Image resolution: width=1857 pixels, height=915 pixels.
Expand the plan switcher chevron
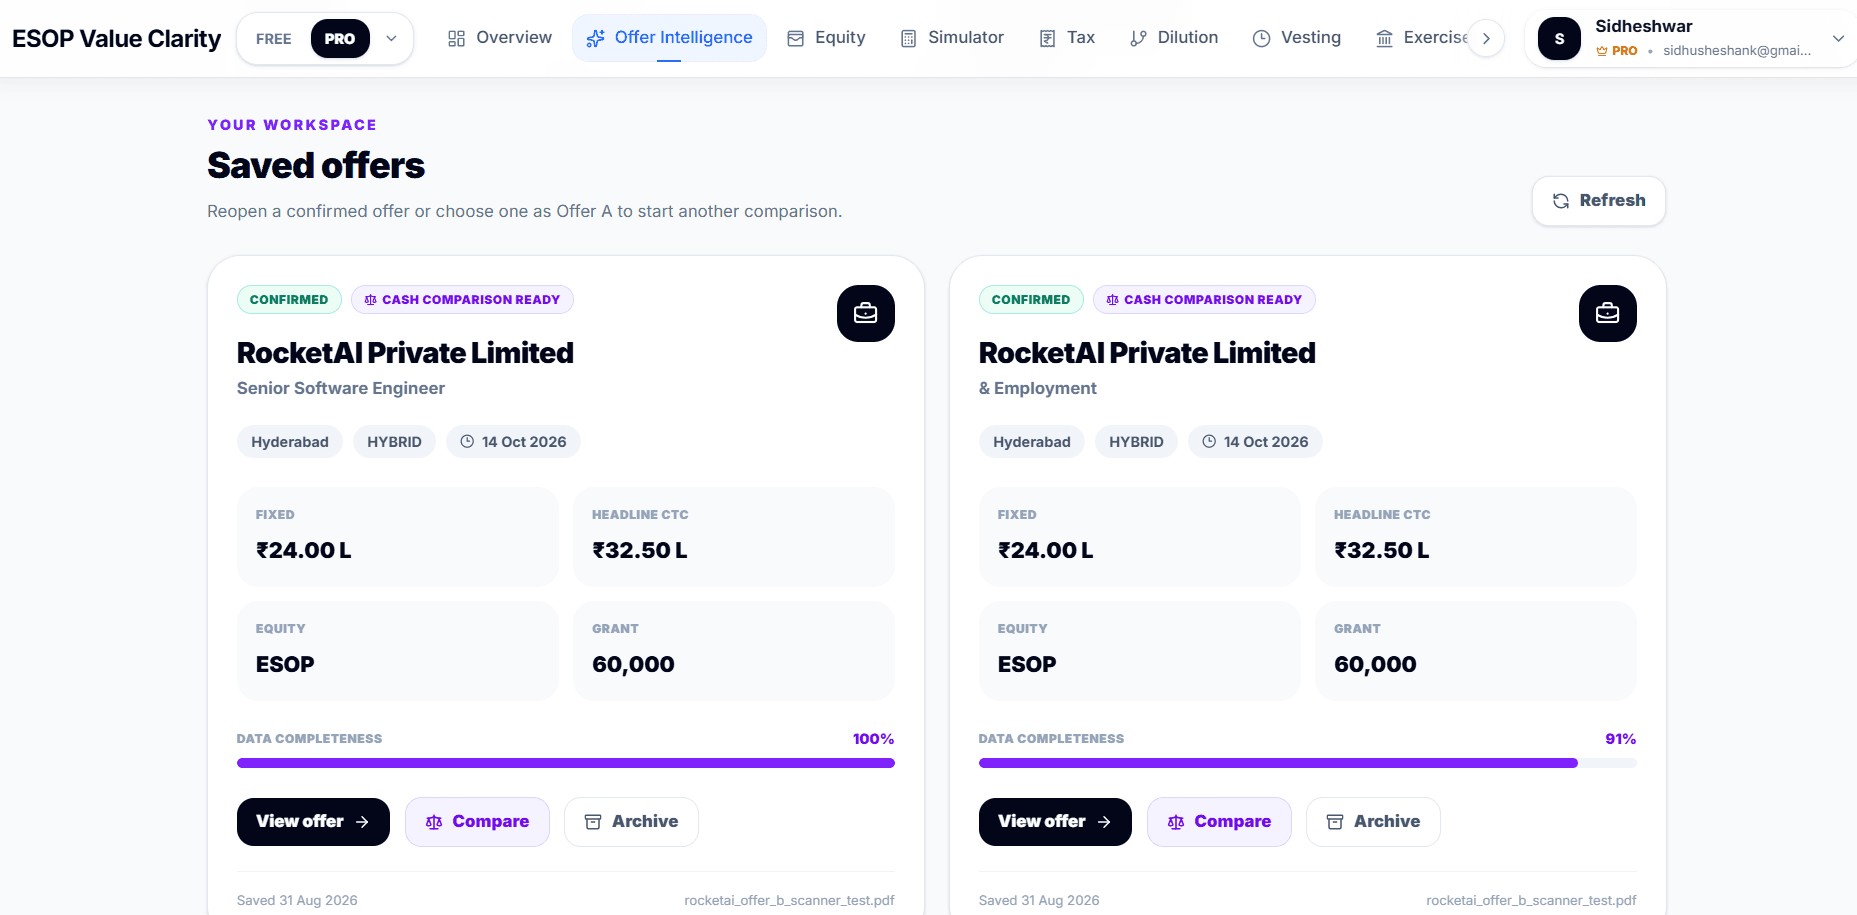[392, 39]
